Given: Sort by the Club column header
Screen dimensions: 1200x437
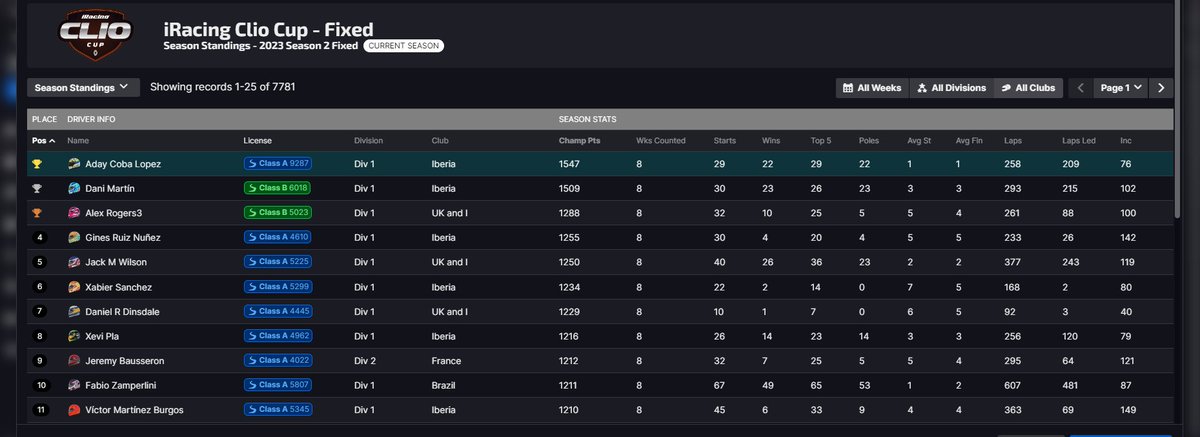Looking at the screenshot, I should [x=440, y=141].
